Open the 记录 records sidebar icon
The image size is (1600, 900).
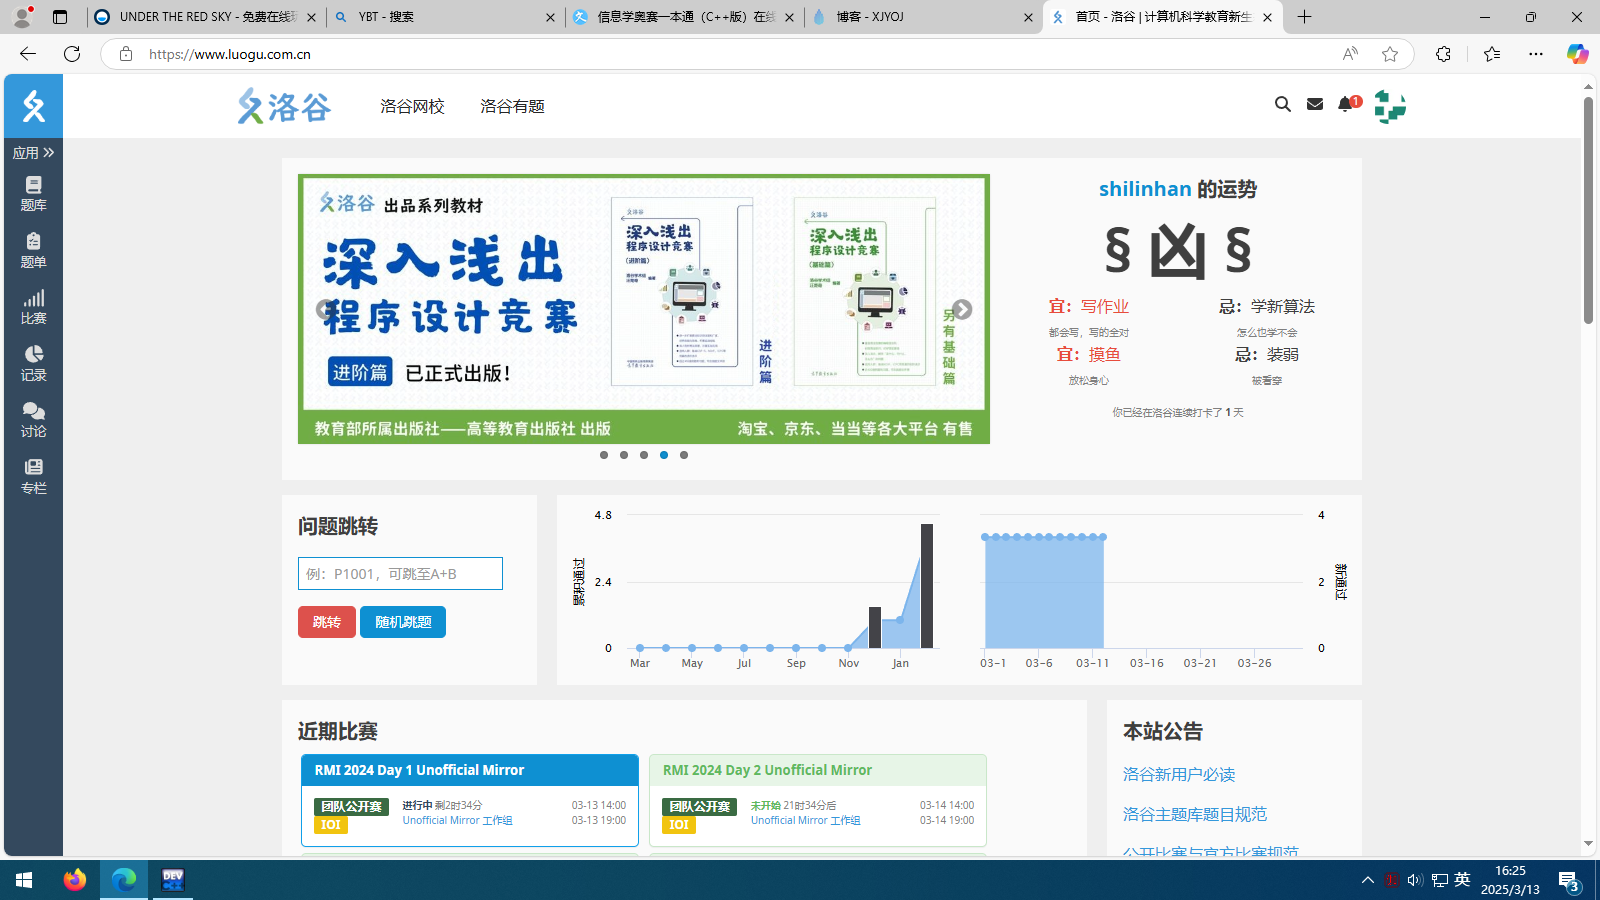33,363
